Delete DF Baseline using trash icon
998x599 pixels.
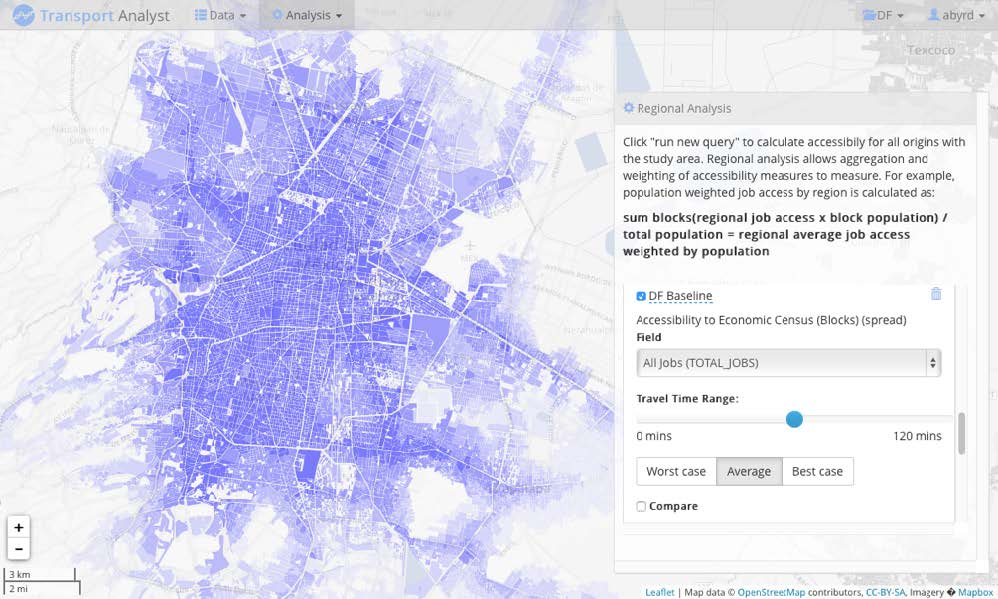(936, 293)
